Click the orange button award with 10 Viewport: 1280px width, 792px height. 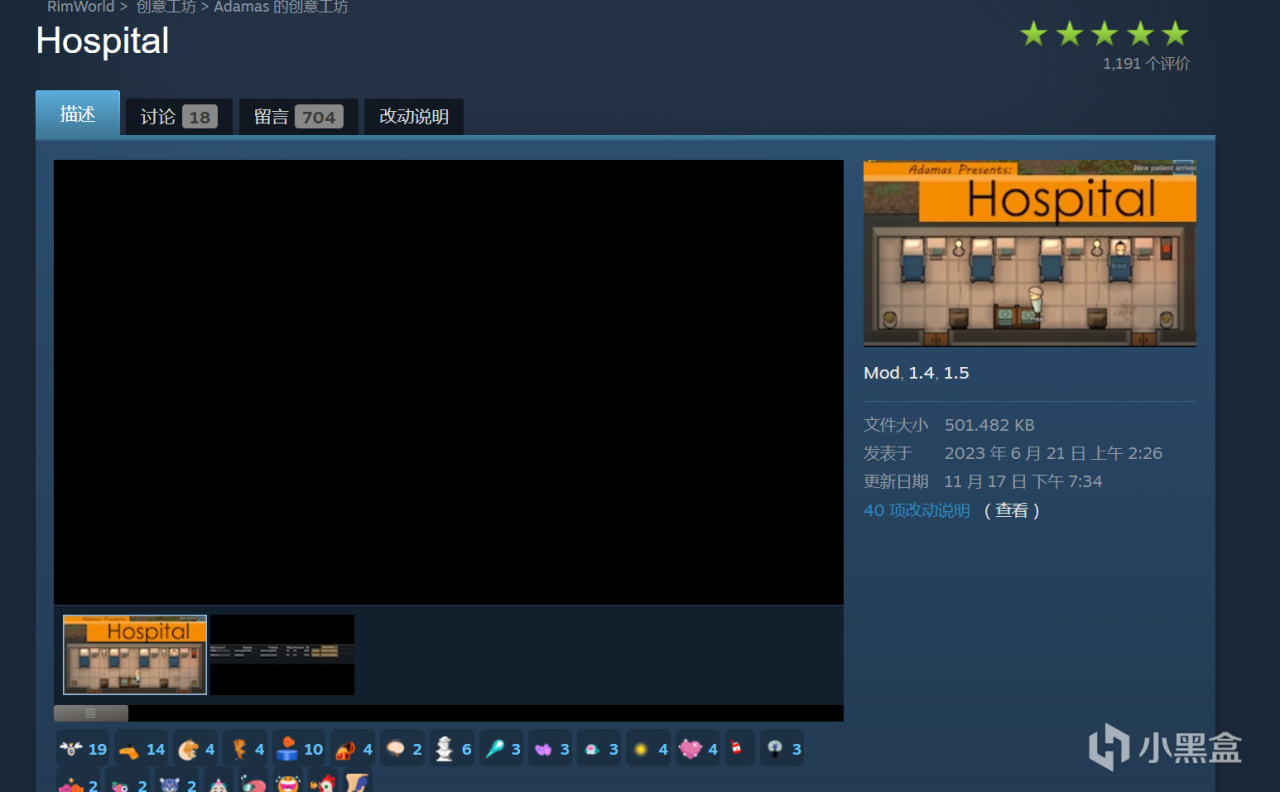point(299,748)
